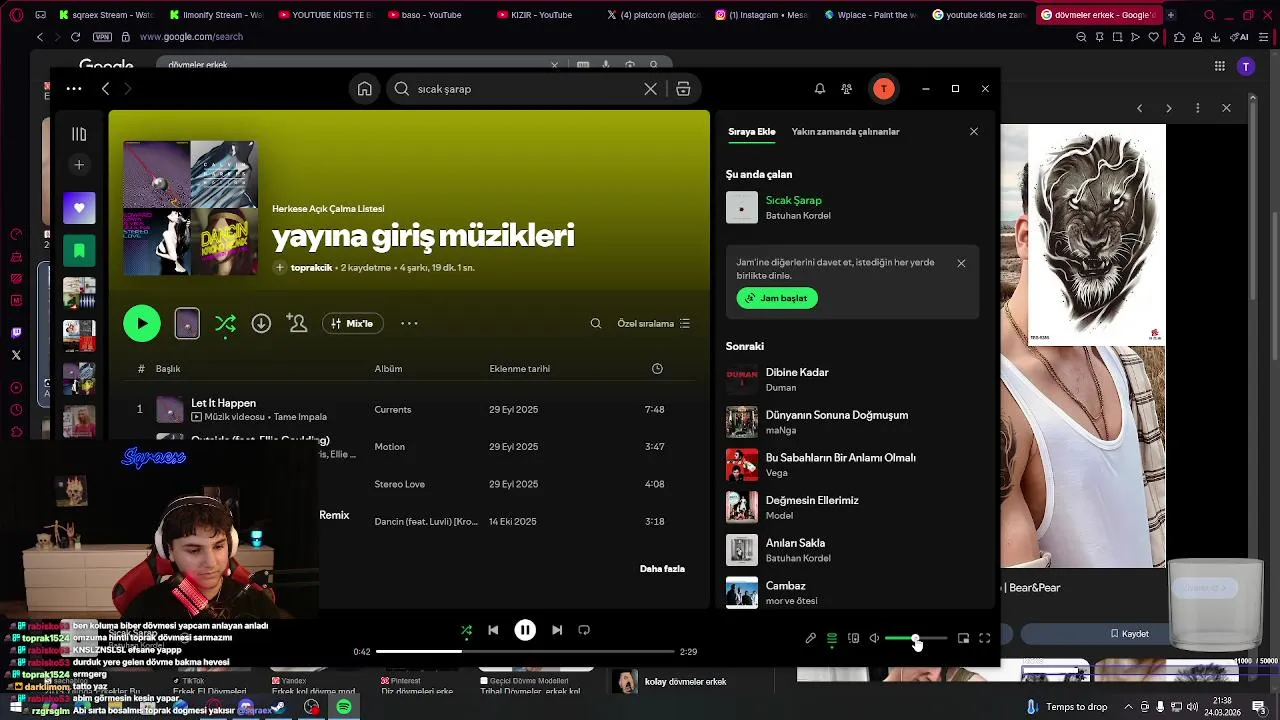Toggle repeat mode in player
The width and height of the screenshot is (1280, 720).
(584, 630)
